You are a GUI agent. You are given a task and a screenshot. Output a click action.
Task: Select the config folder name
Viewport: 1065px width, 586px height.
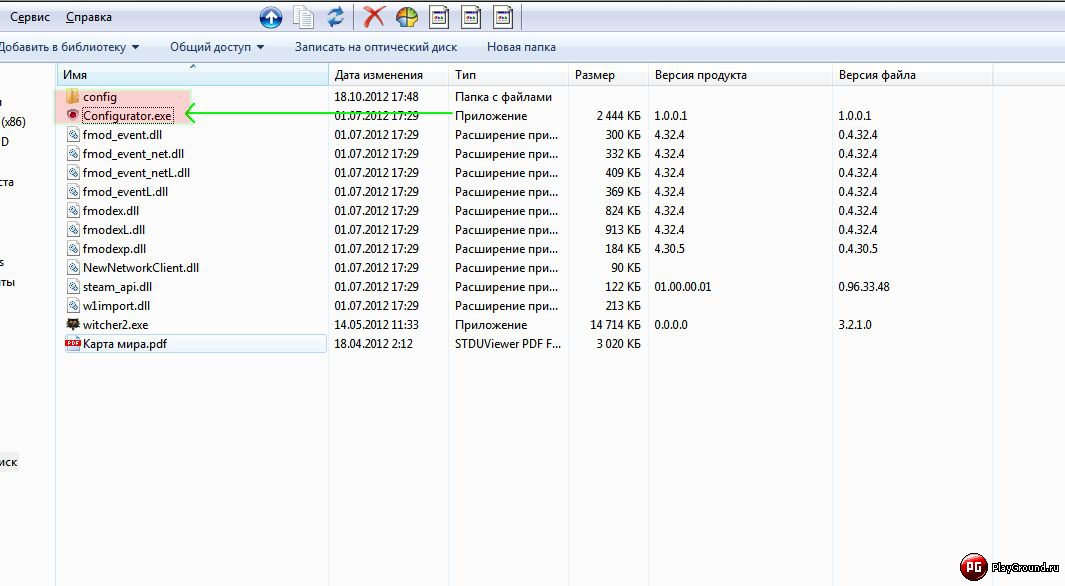pos(100,97)
